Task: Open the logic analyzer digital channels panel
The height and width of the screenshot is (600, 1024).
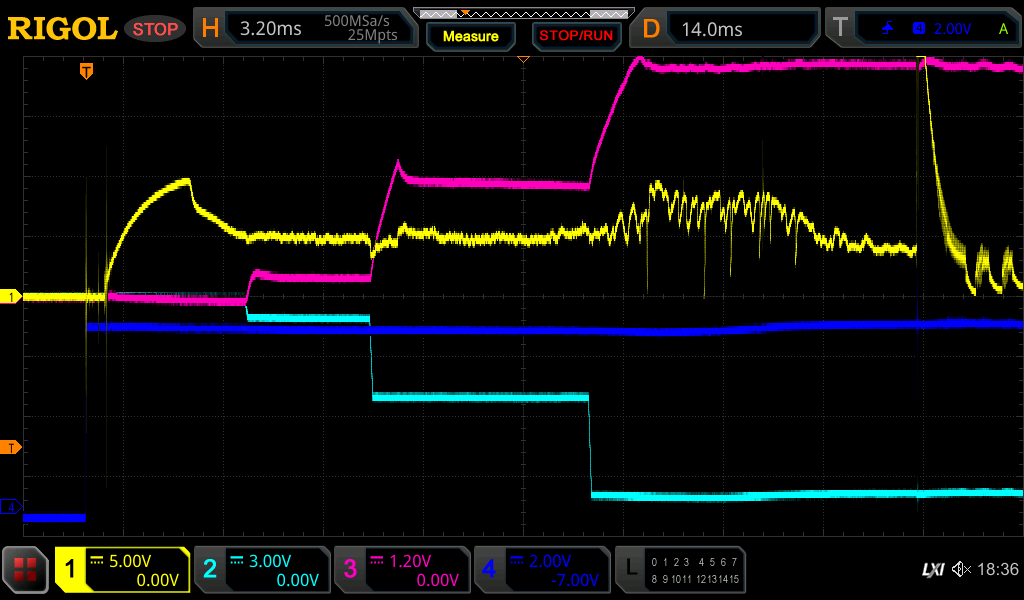Action: (x=681, y=570)
